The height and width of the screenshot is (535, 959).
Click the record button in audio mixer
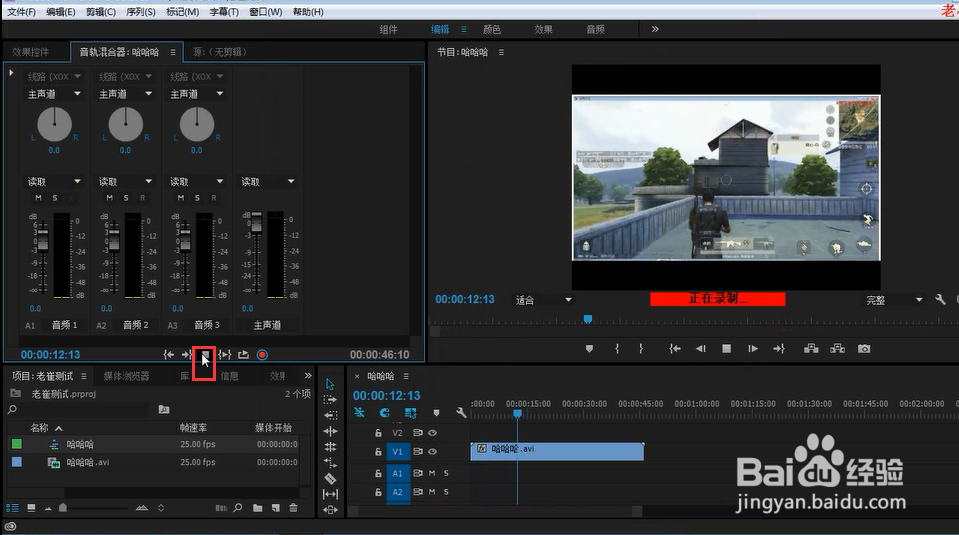(262, 355)
